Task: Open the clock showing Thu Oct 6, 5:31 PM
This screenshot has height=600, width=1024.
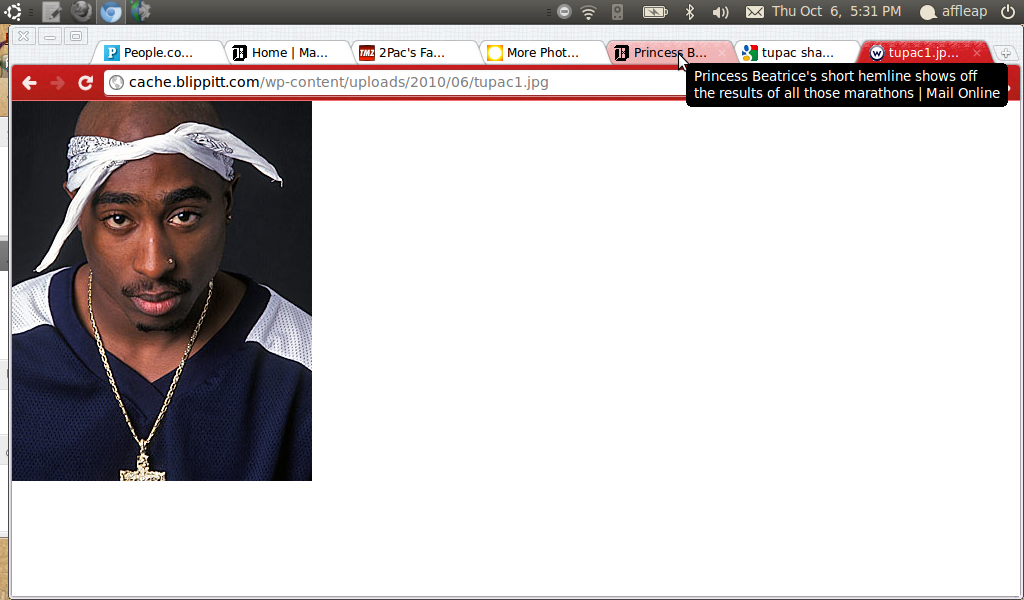Action: pyautogui.click(x=837, y=11)
